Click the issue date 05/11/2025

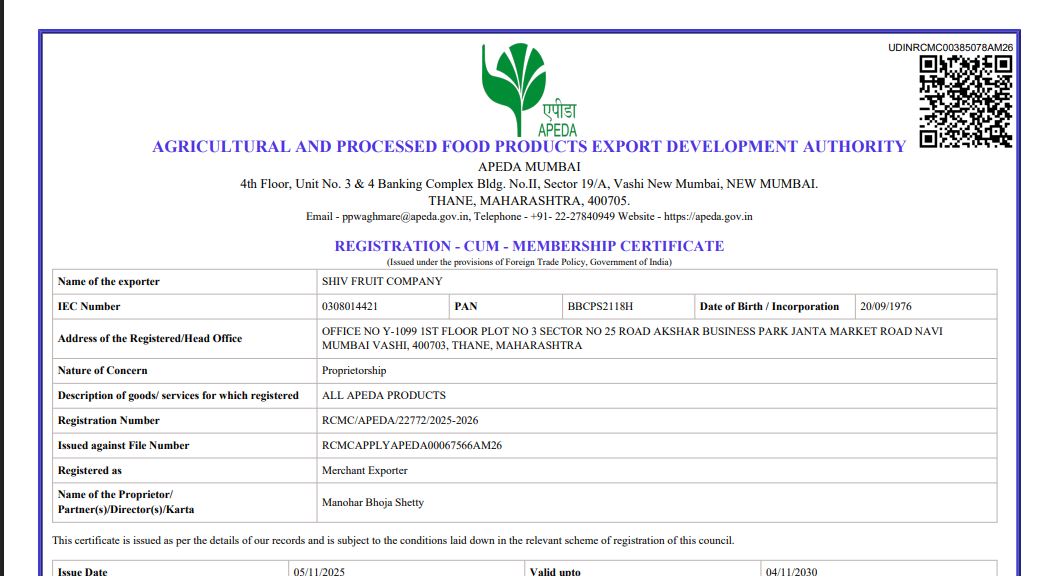[x=318, y=571]
